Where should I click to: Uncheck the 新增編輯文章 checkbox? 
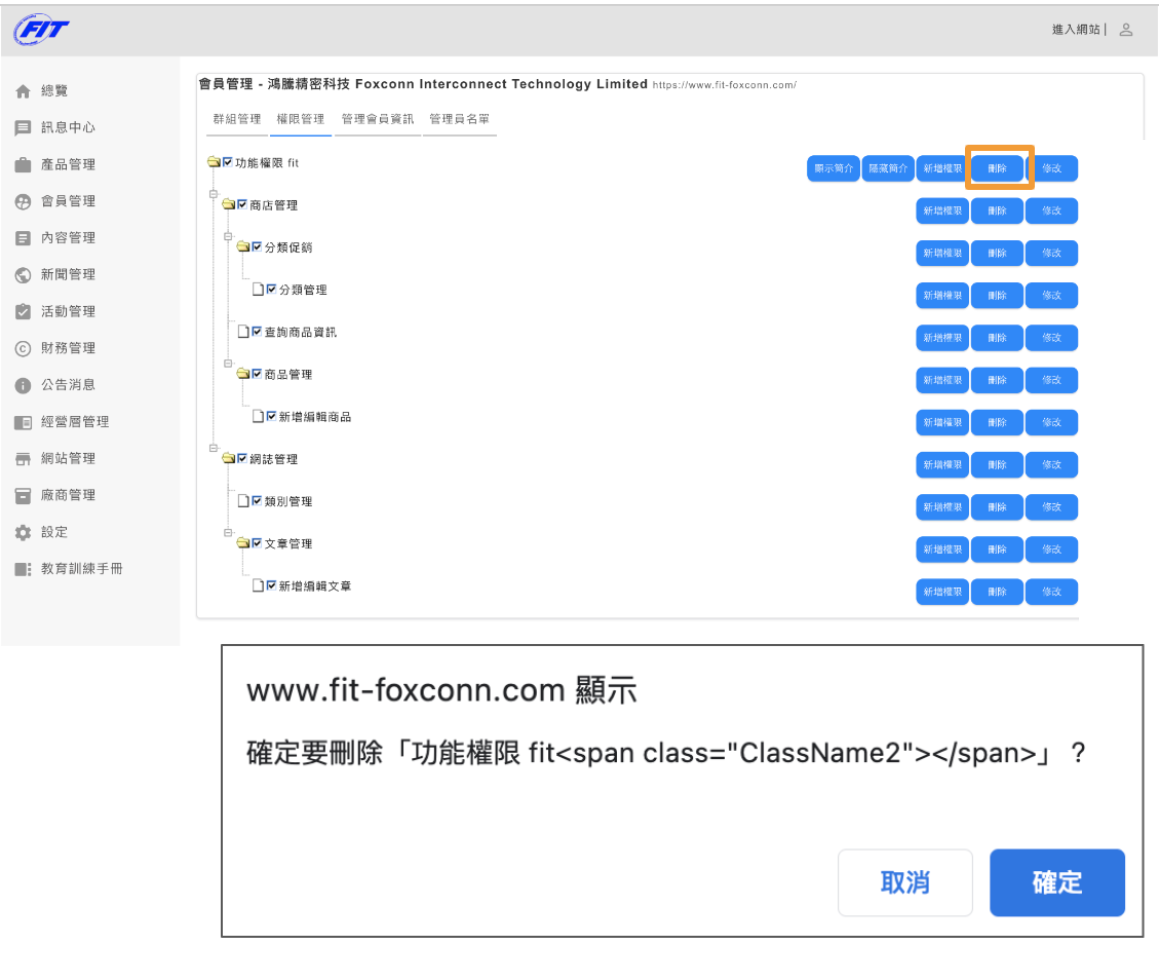pos(272,586)
